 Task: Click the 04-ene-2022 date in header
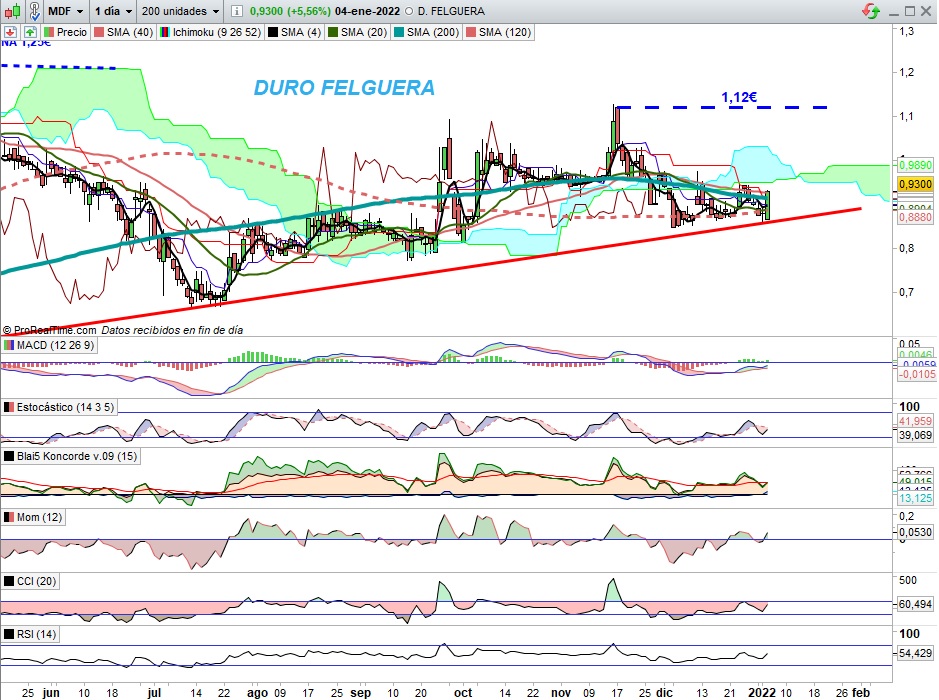[368, 11]
